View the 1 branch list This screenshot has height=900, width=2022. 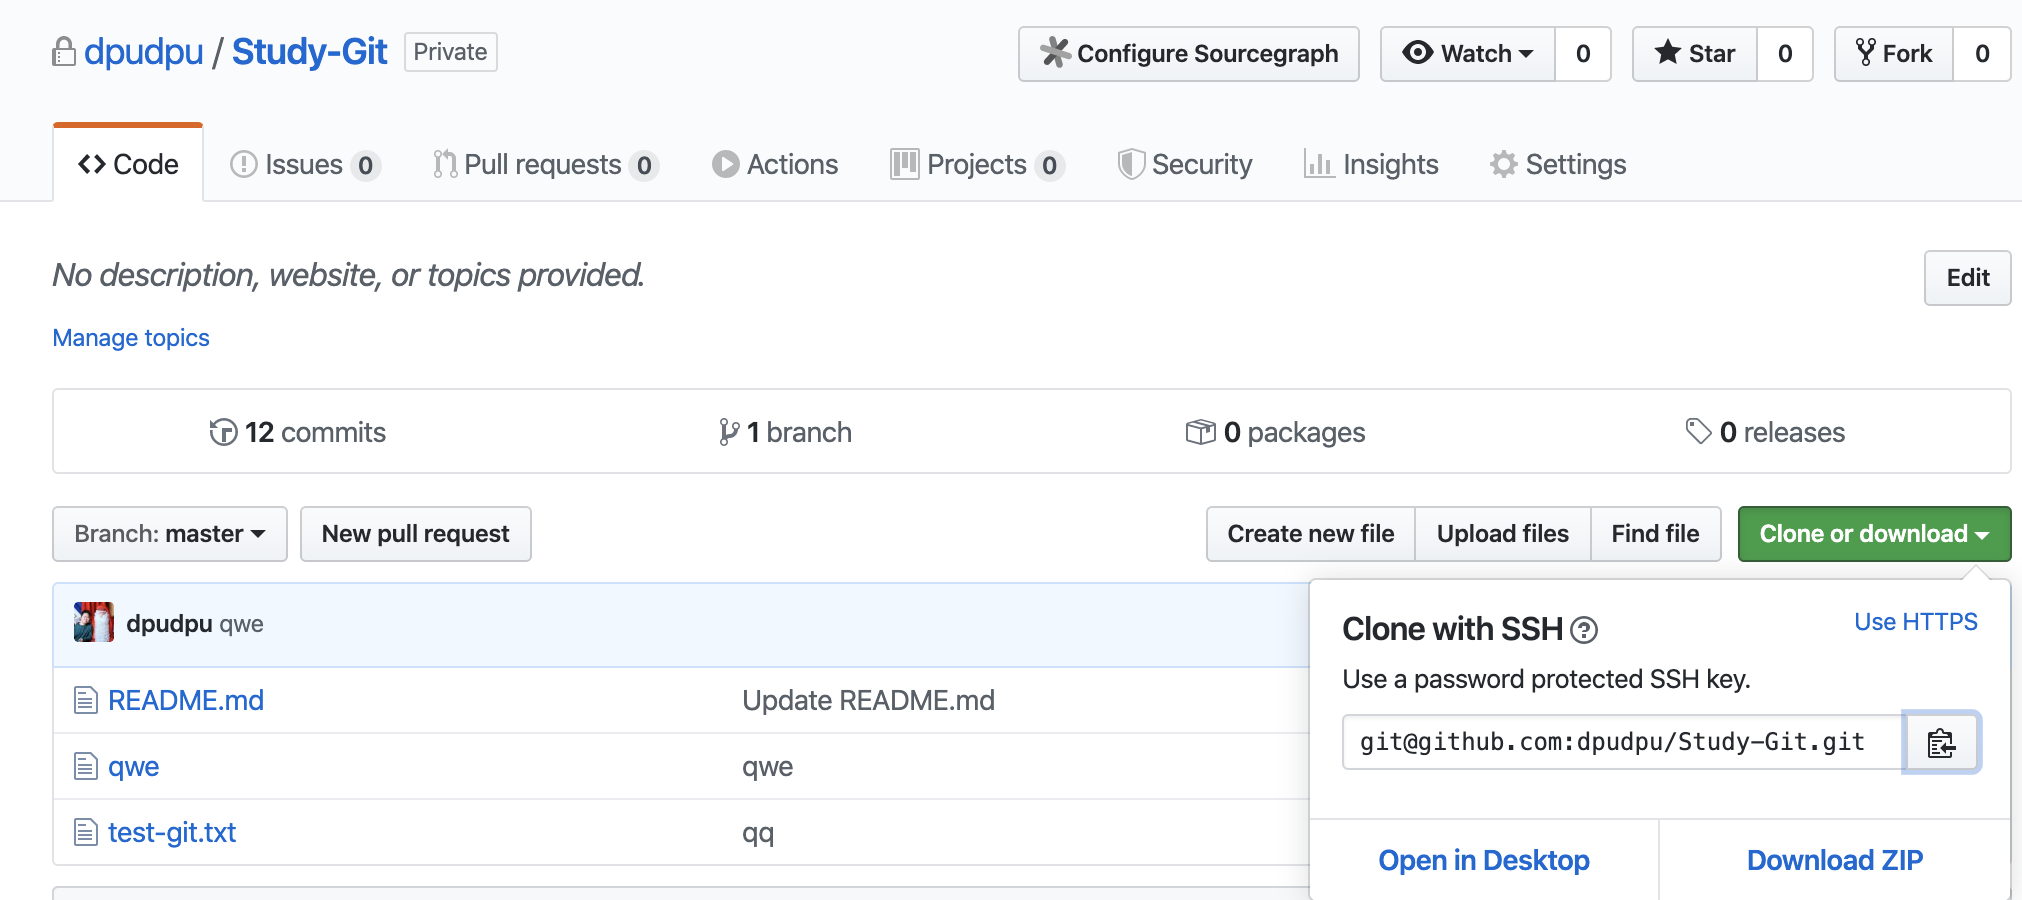[785, 432]
